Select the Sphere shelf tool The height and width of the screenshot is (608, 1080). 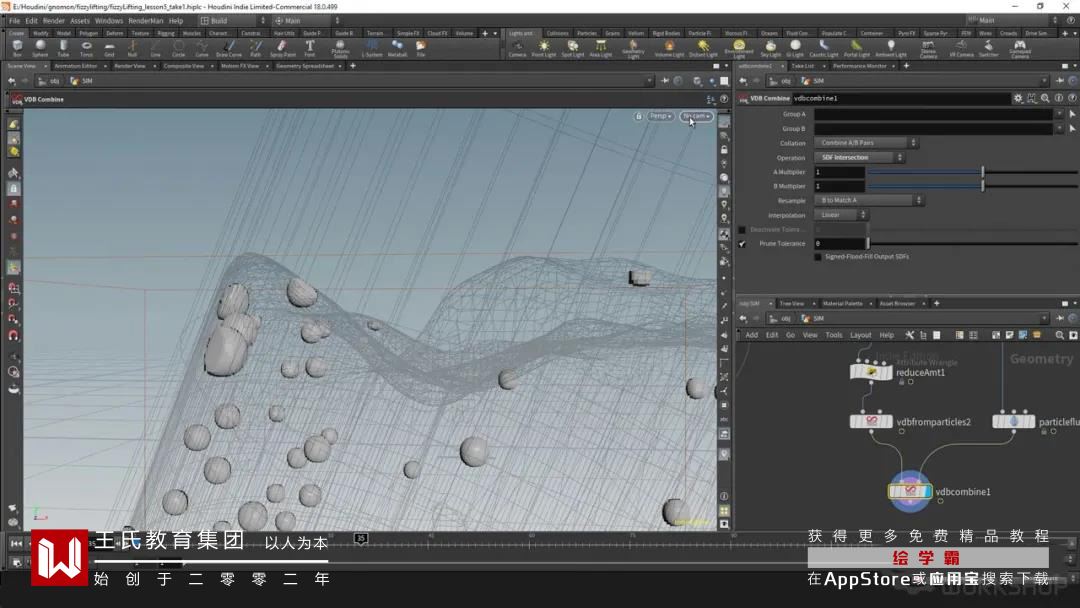pos(40,47)
